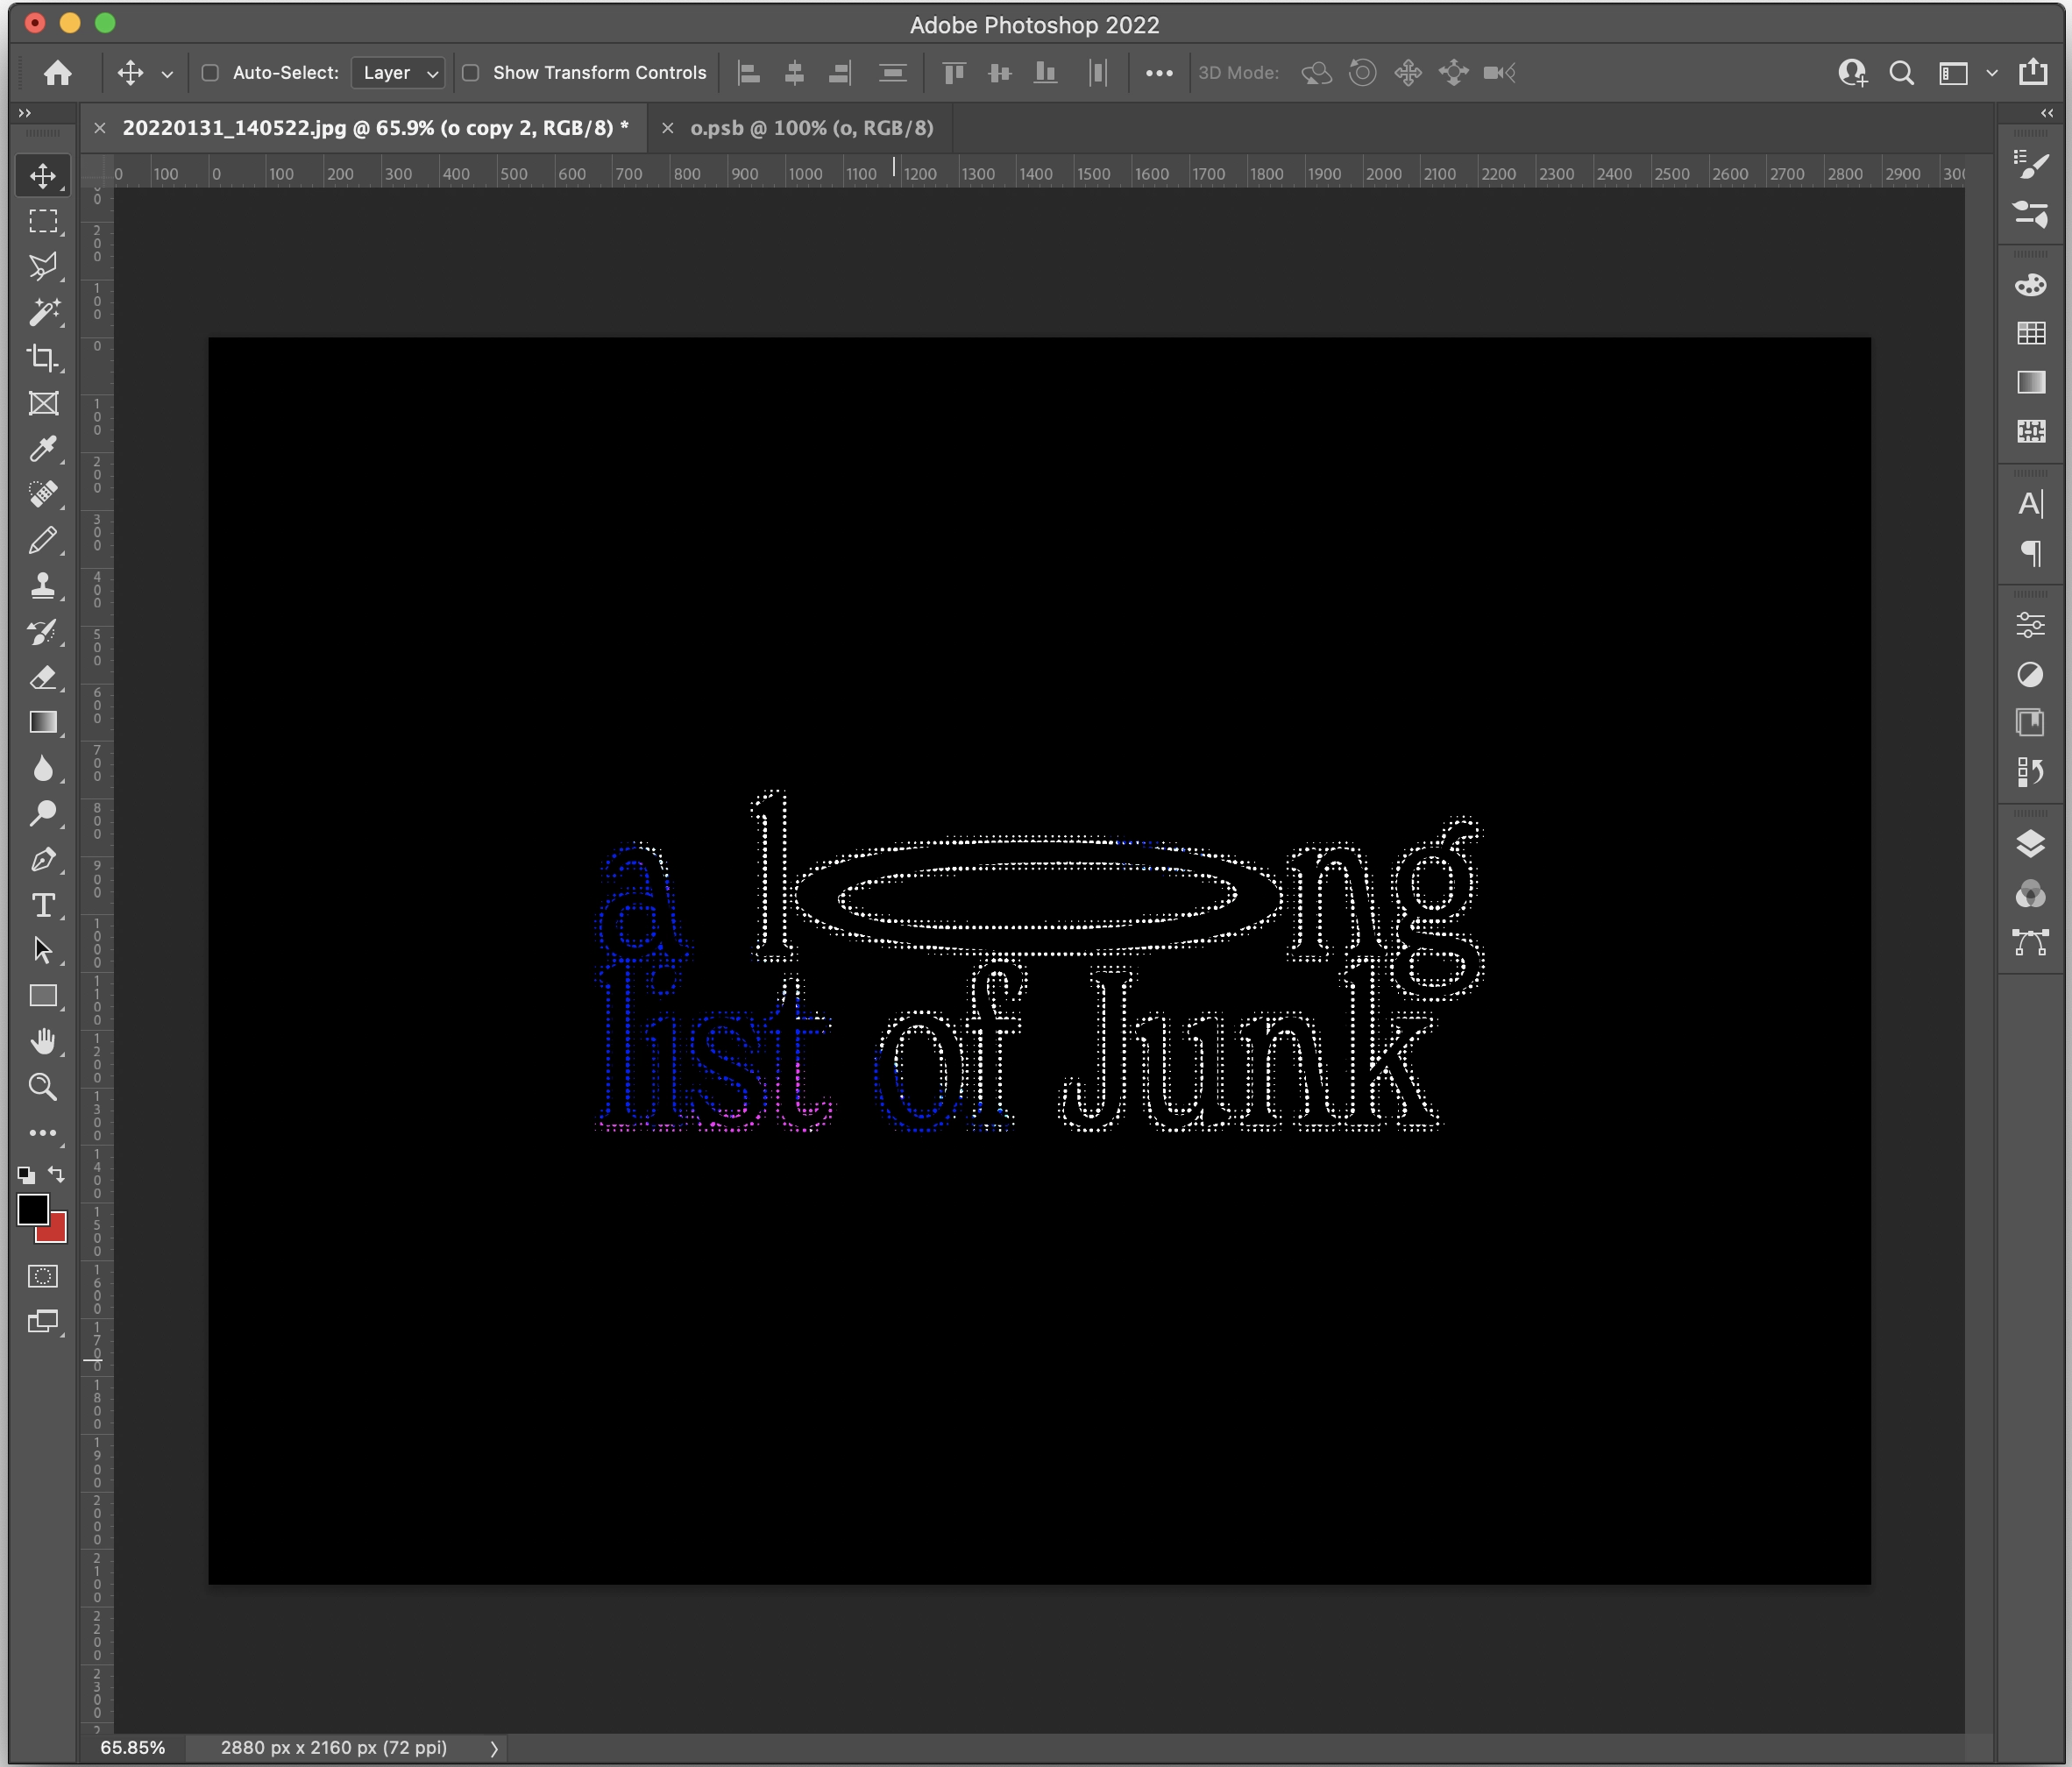This screenshot has width=2072, height=1767.
Task: Go to the Home screen
Action: click(x=57, y=73)
